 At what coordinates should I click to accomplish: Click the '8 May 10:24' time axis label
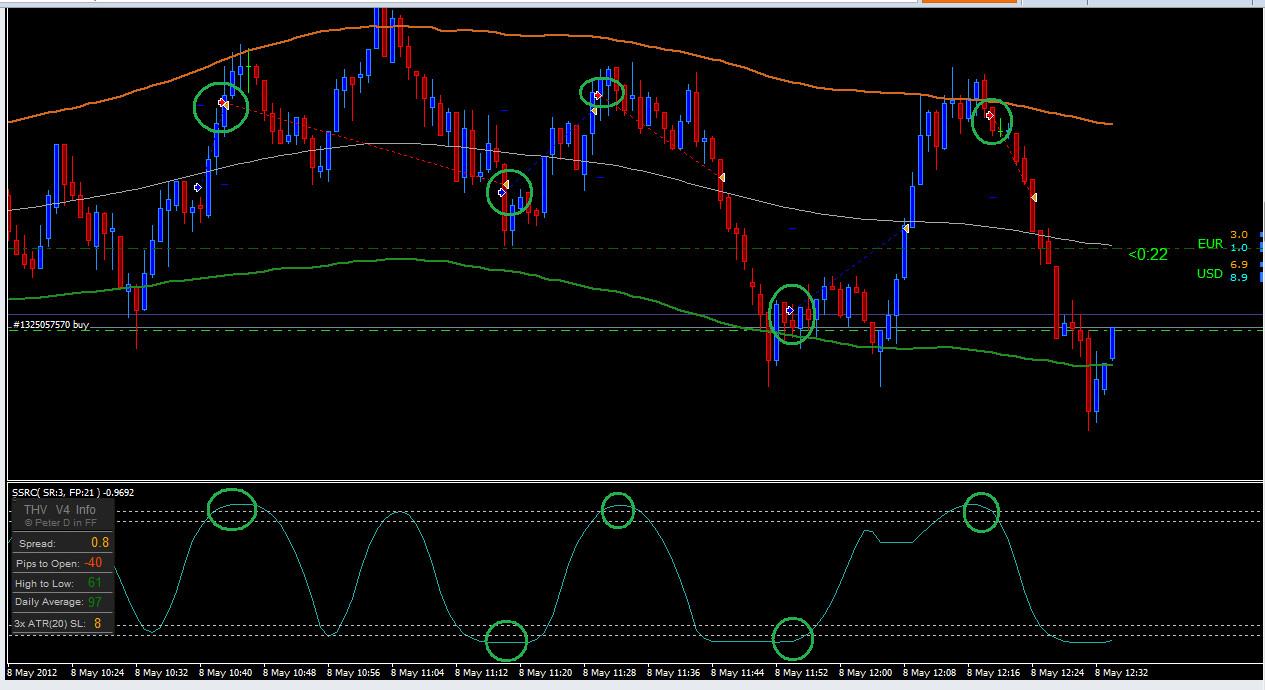[97, 672]
